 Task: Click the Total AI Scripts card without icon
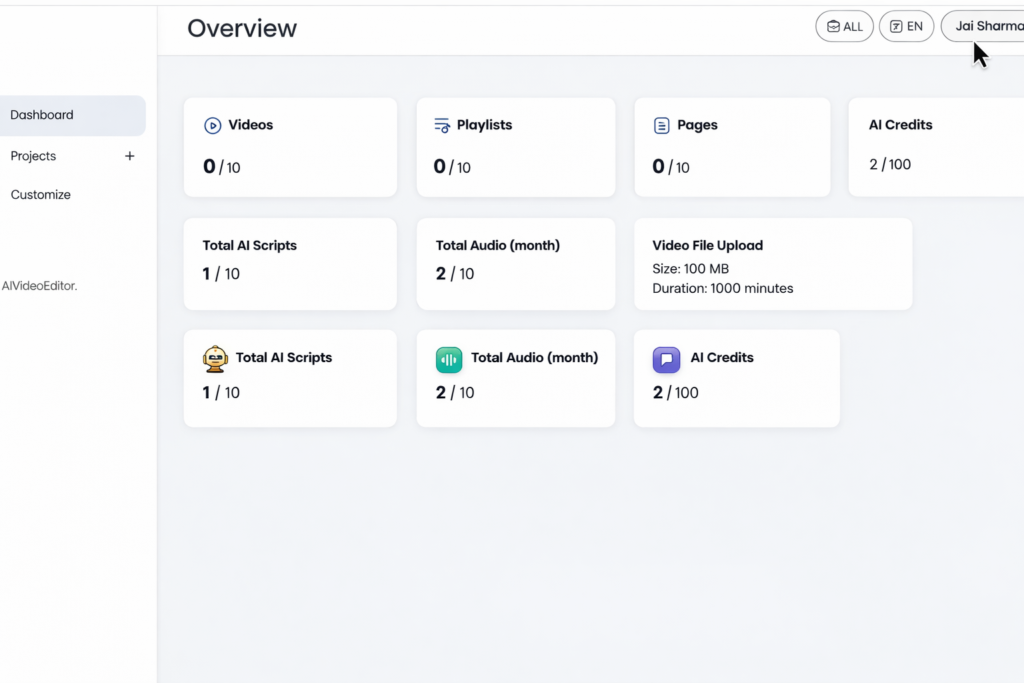[290, 265]
